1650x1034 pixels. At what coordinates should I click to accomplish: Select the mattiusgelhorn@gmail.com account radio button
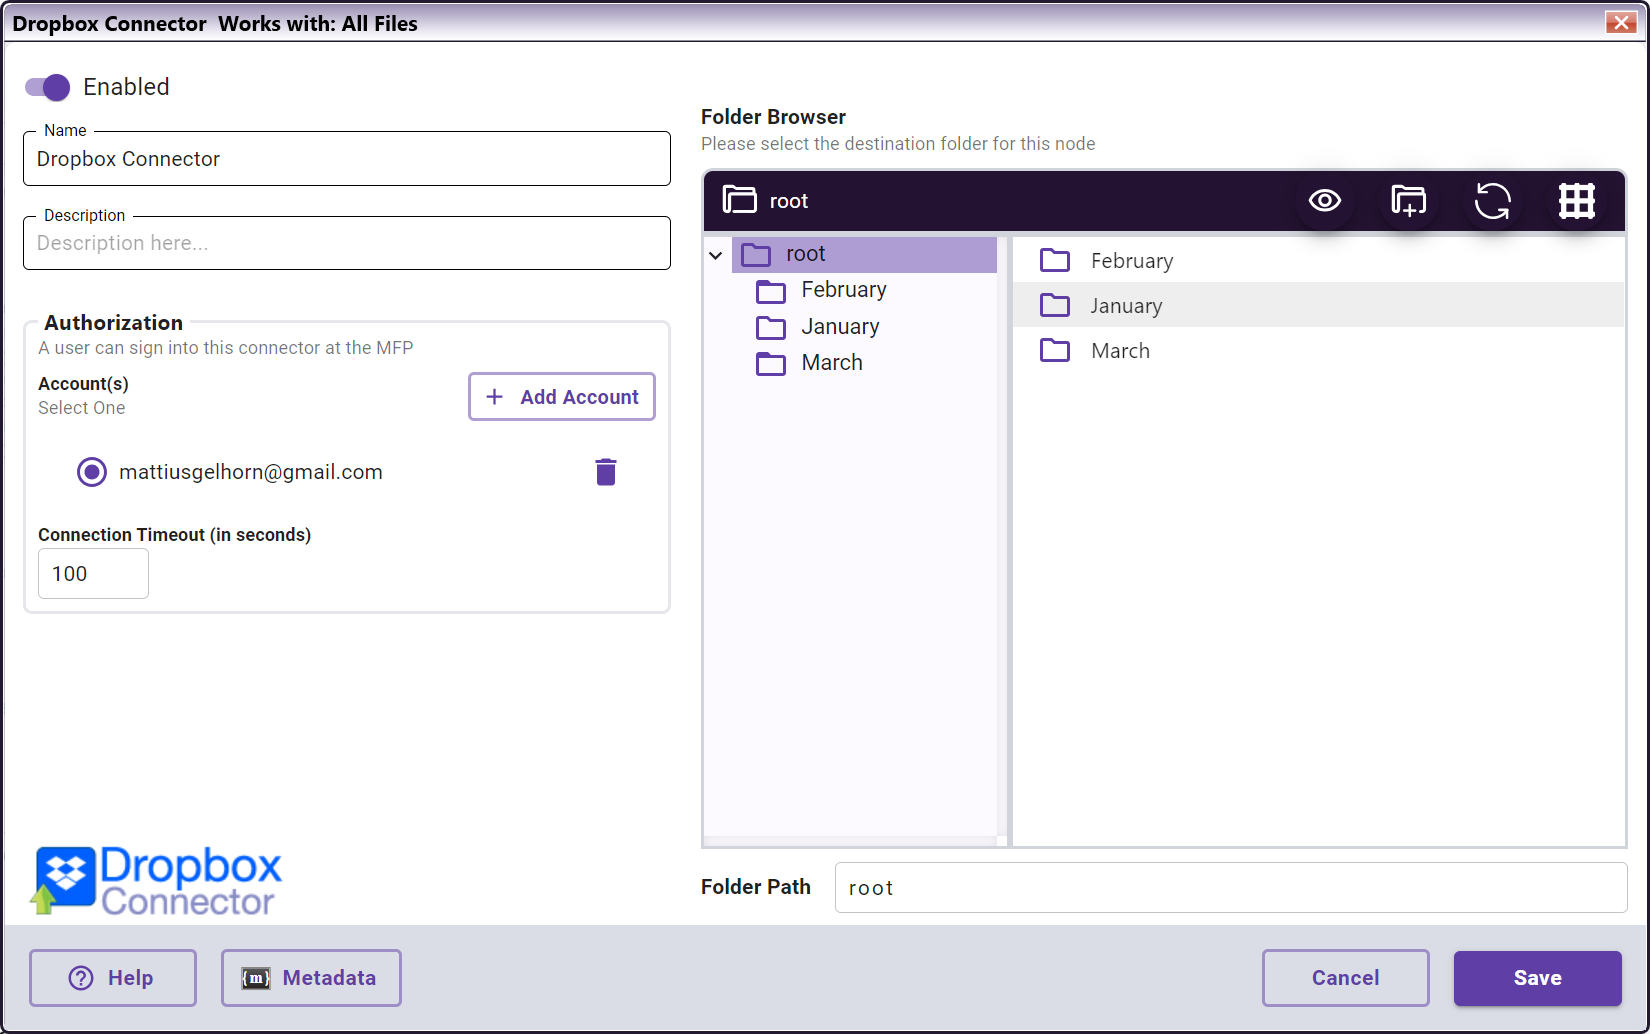point(92,472)
